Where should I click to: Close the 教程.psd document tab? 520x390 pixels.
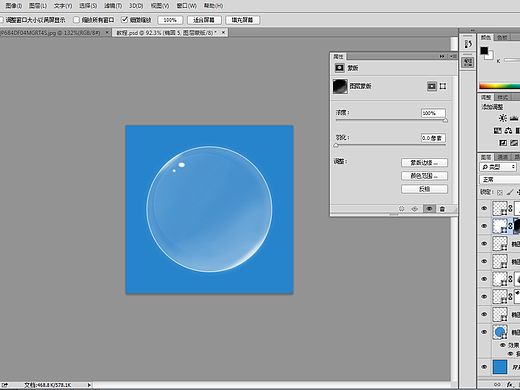coord(223,32)
